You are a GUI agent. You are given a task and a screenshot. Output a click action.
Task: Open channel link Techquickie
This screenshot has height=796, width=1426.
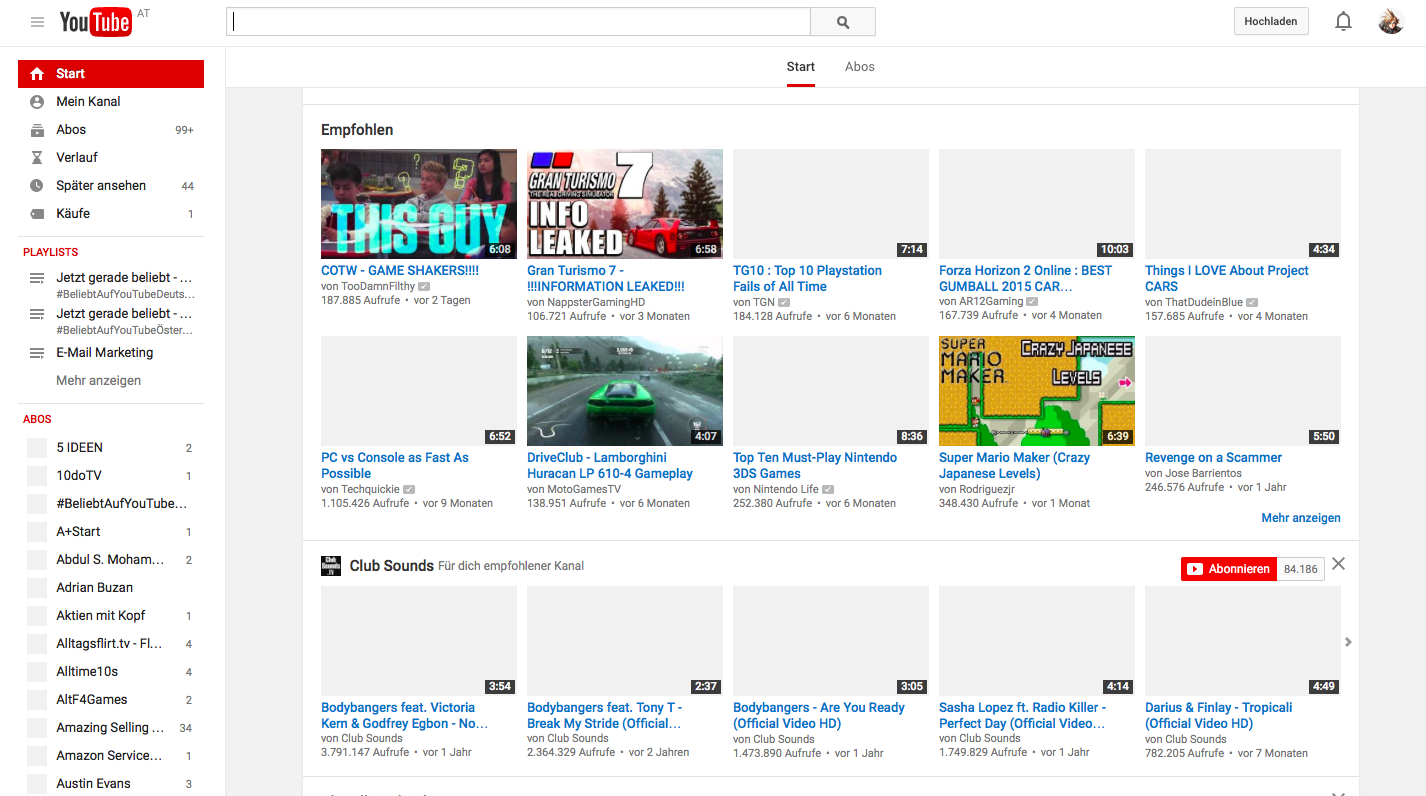pos(370,490)
